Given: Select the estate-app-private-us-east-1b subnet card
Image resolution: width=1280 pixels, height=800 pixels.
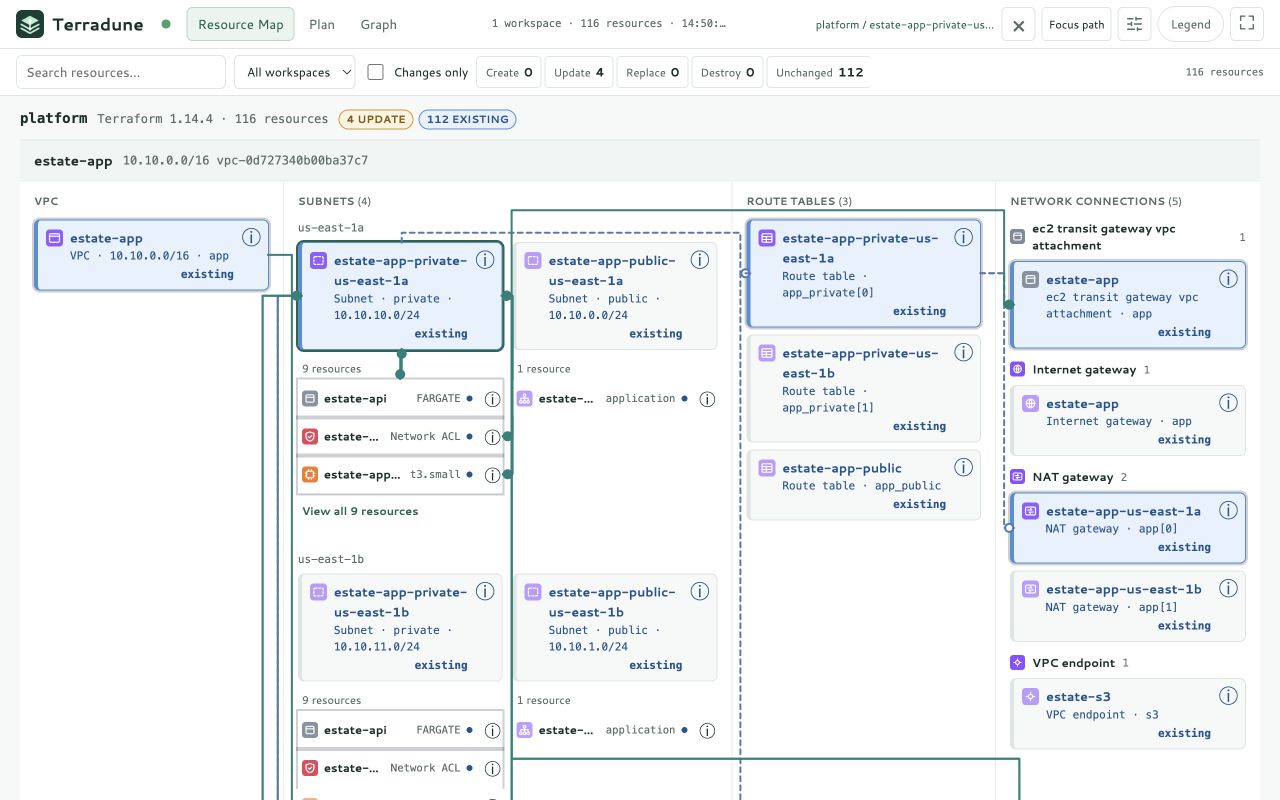Looking at the screenshot, I should 400,627.
